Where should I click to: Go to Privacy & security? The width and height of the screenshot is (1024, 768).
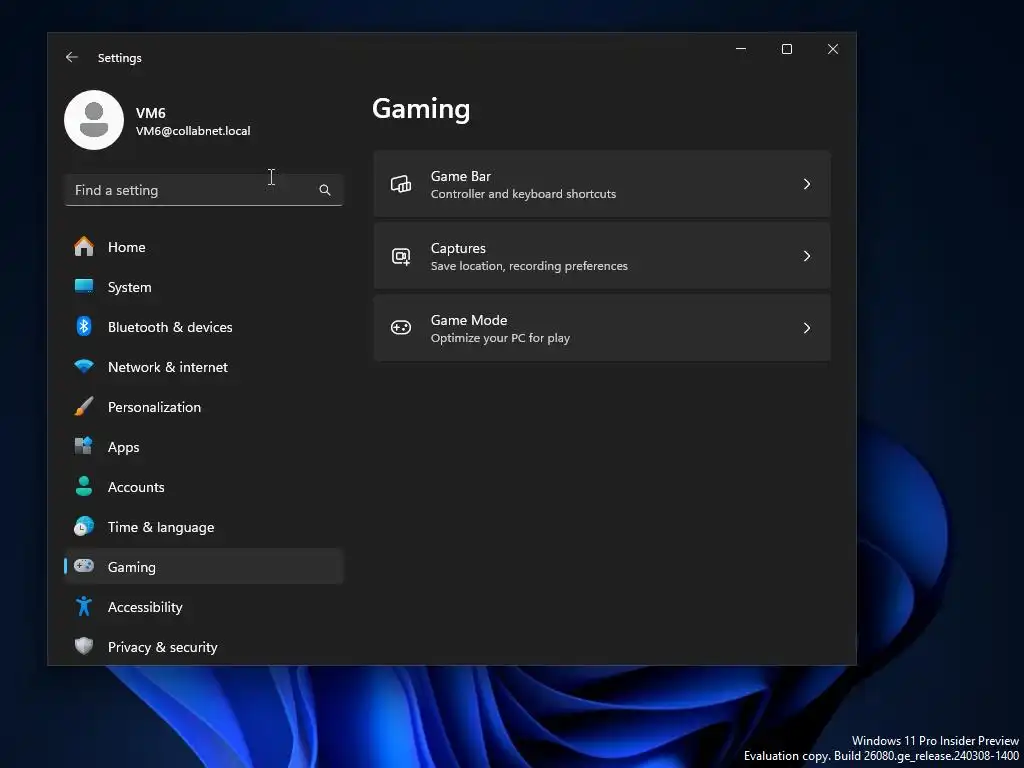pyautogui.click(x=204, y=647)
